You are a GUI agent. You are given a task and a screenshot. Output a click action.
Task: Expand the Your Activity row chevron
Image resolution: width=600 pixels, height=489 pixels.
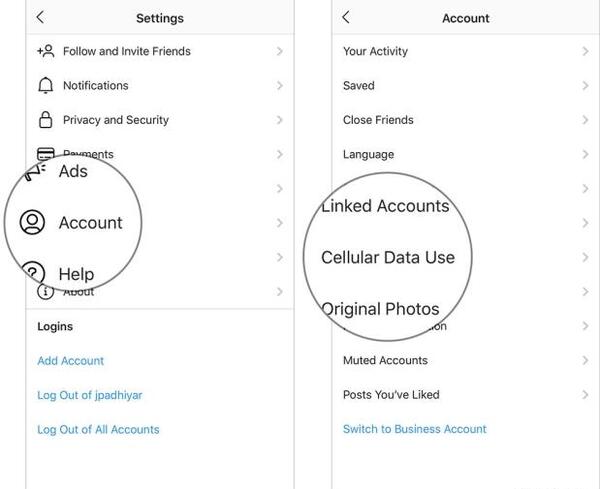coord(585,51)
